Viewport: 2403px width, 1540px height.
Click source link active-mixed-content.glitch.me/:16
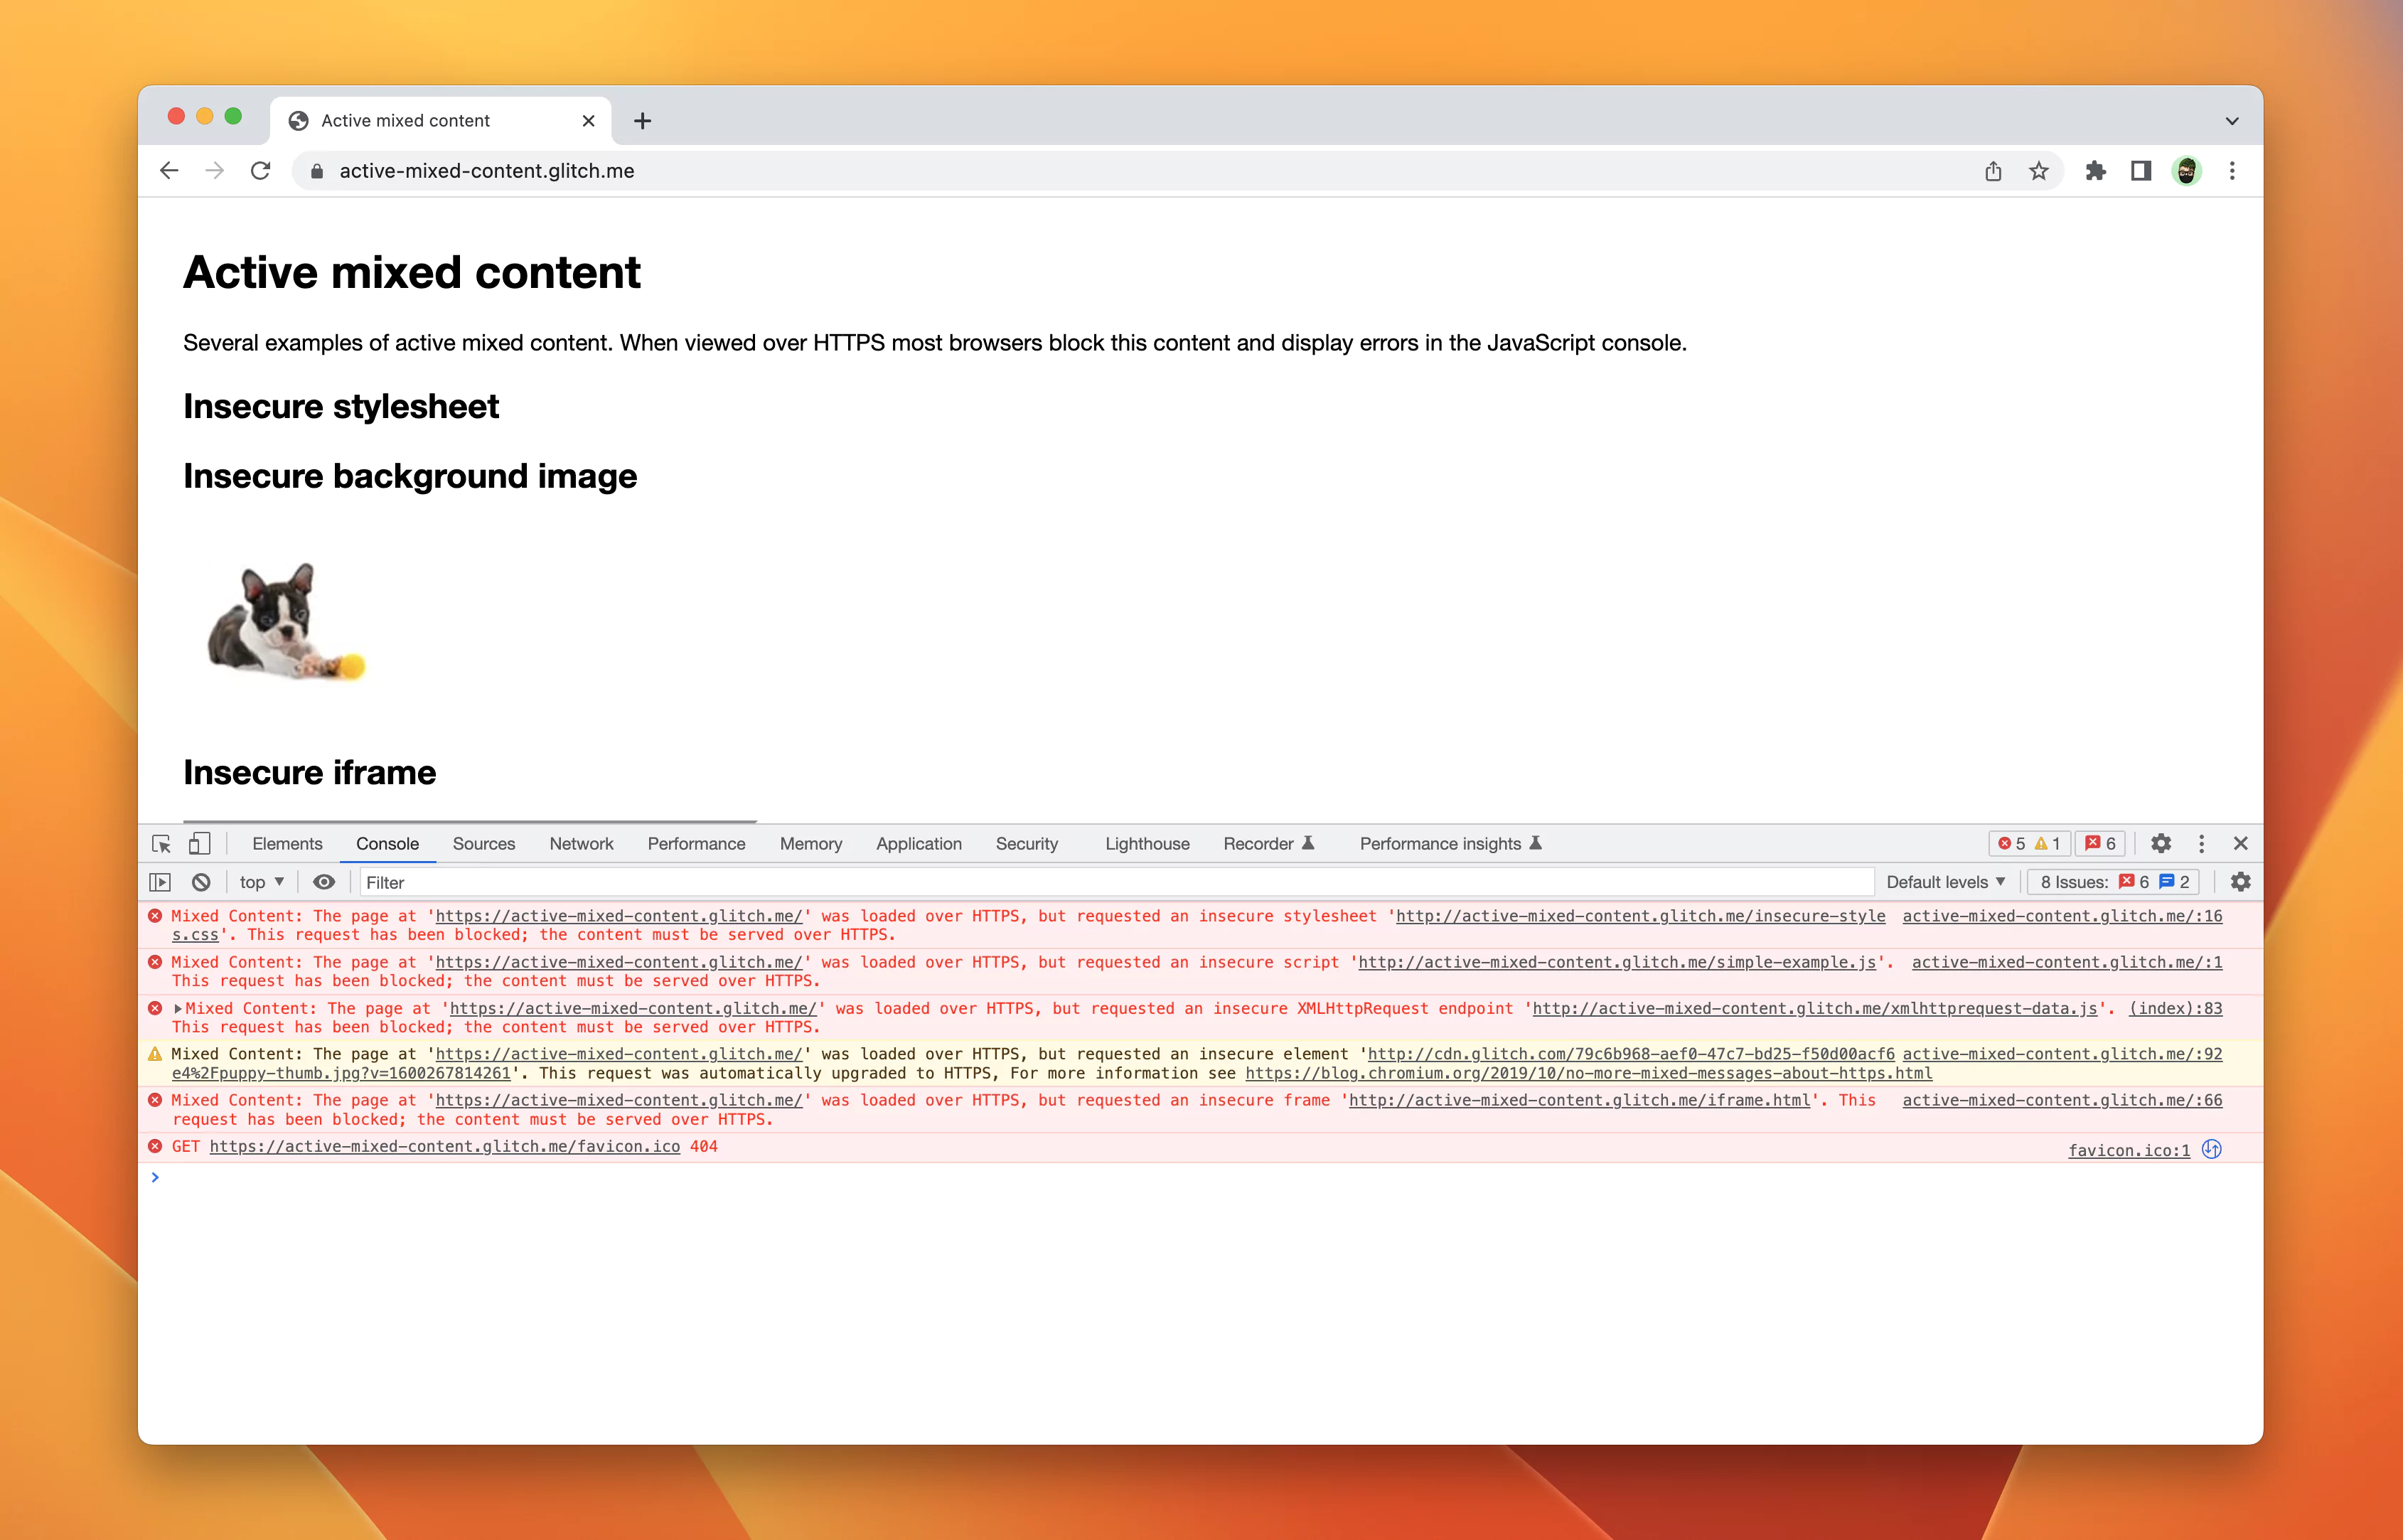click(2061, 916)
